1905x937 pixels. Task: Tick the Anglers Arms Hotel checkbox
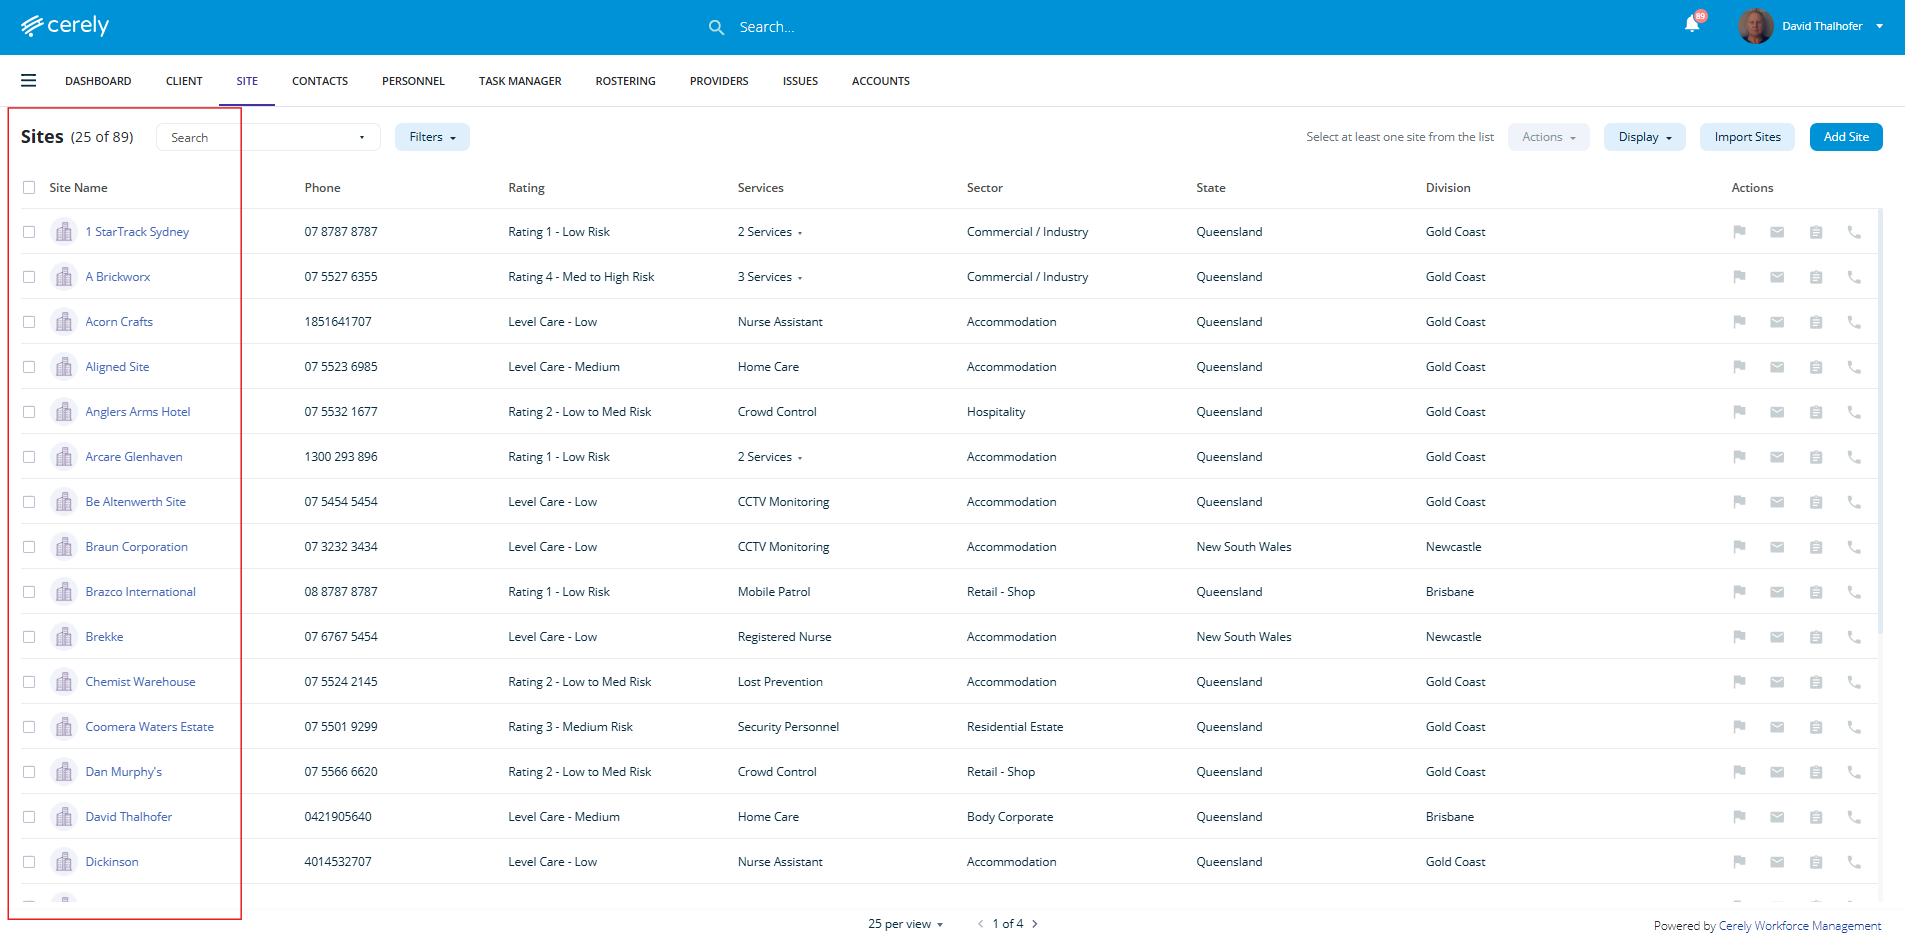pyautogui.click(x=29, y=412)
